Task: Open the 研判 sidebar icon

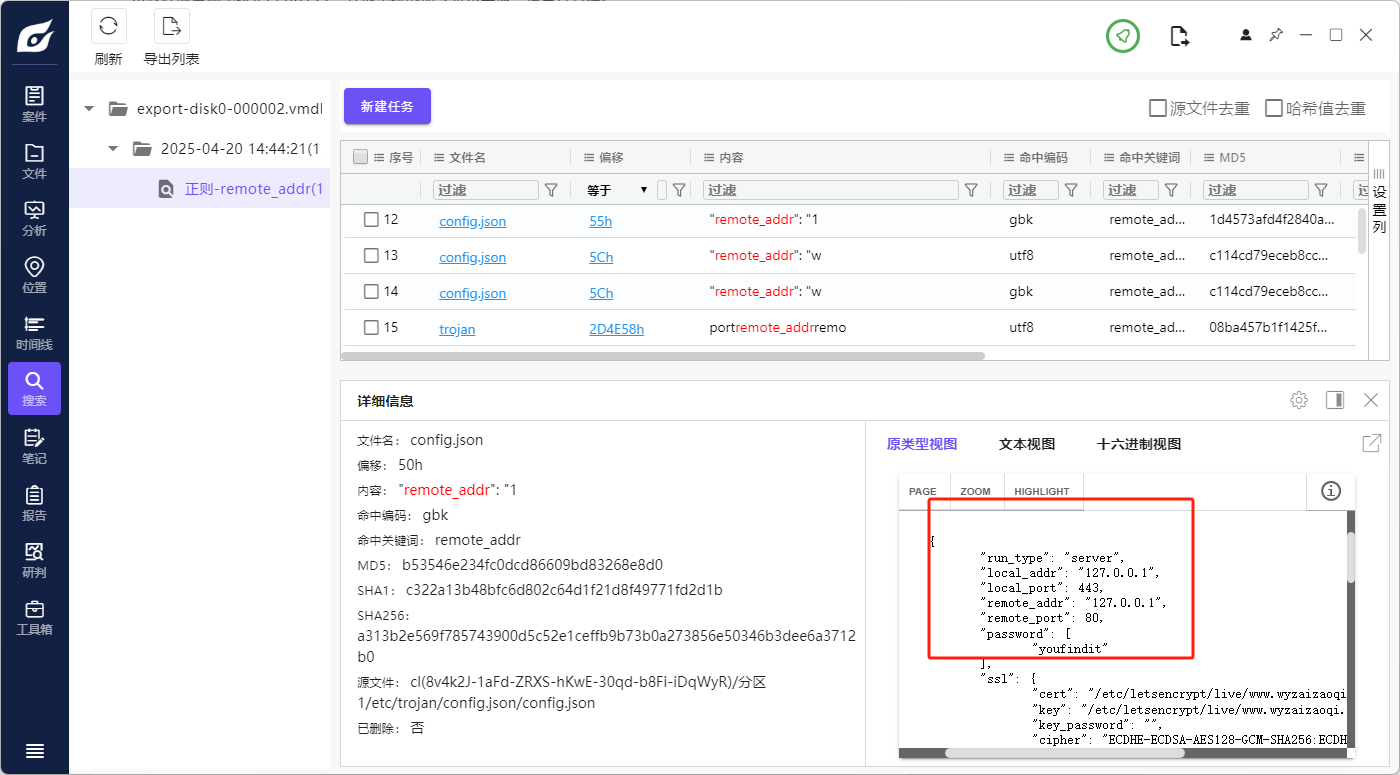Action: 34,559
